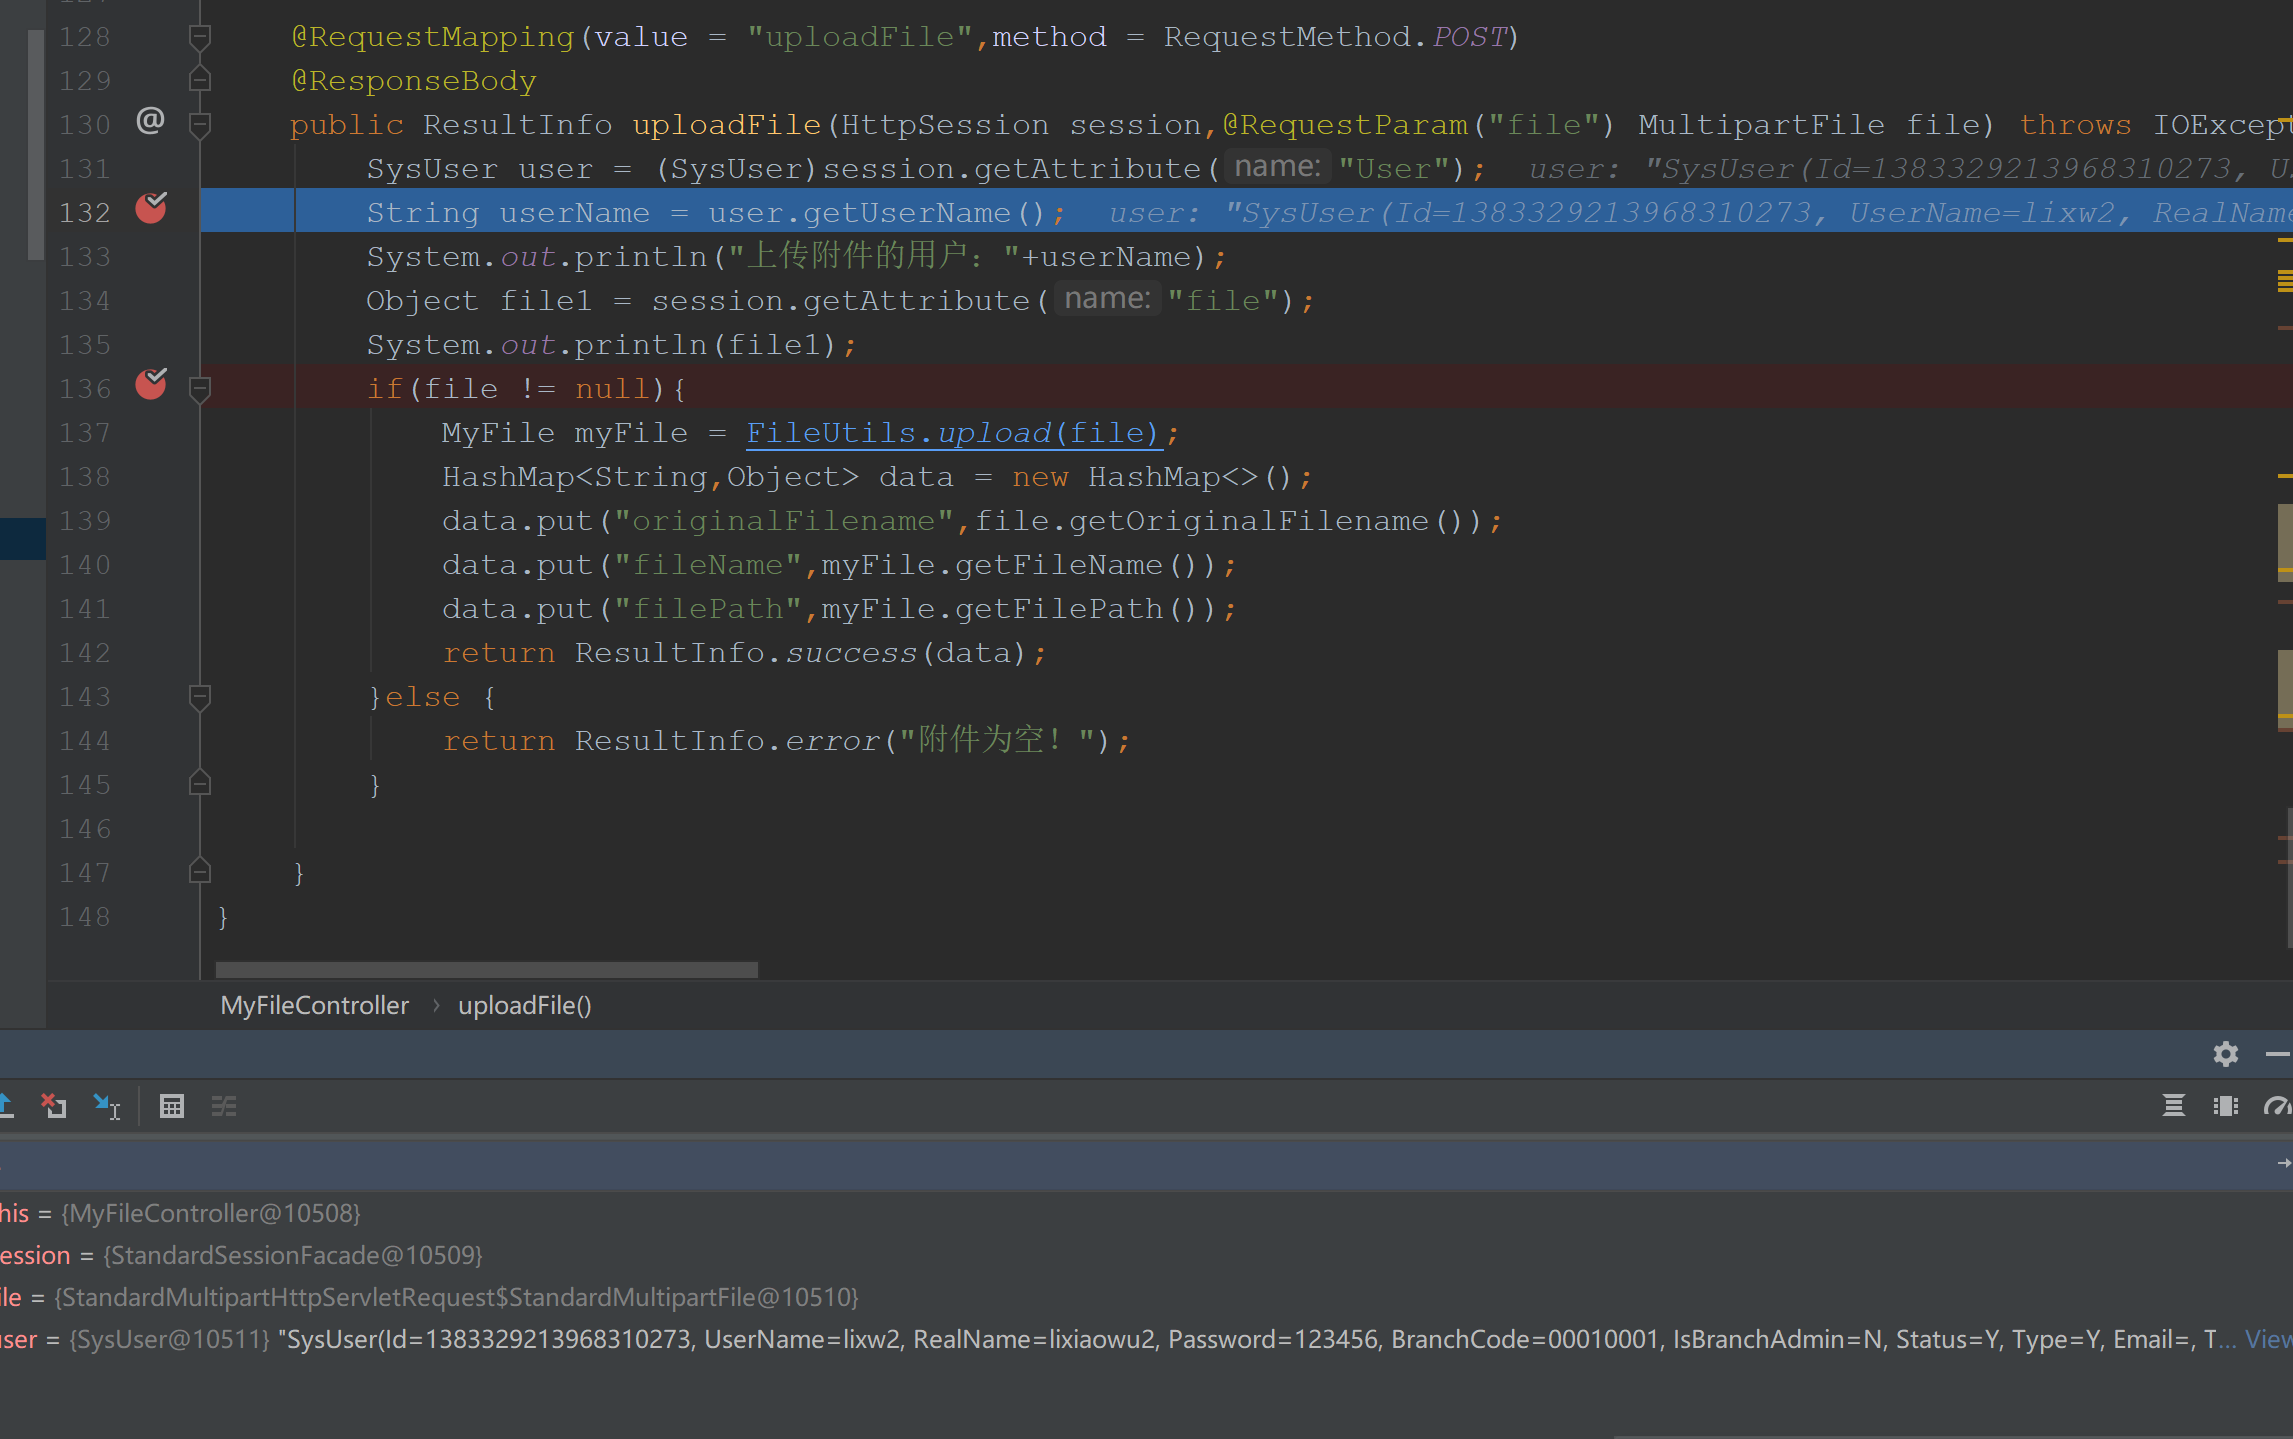
Task: Click the Drop Frame debugger icon
Action: (x=53, y=1106)
